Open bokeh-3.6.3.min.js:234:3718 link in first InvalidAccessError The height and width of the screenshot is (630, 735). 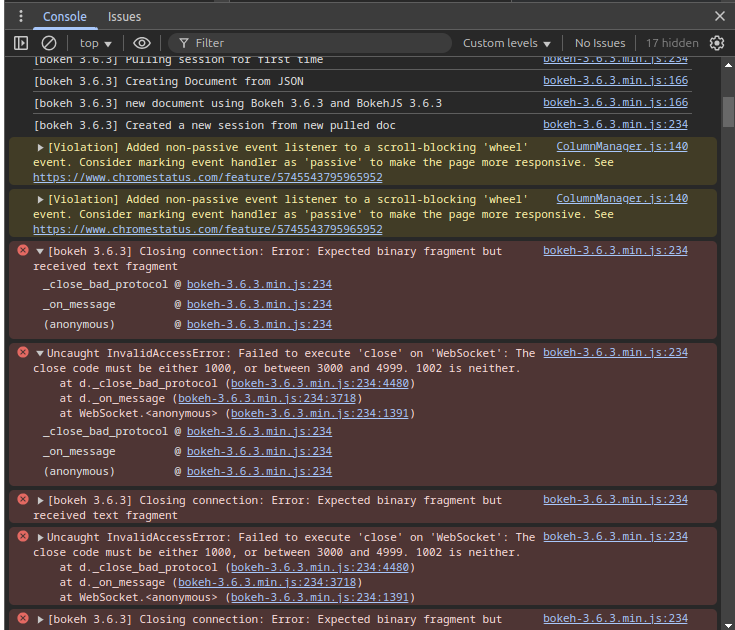[267, 398]
